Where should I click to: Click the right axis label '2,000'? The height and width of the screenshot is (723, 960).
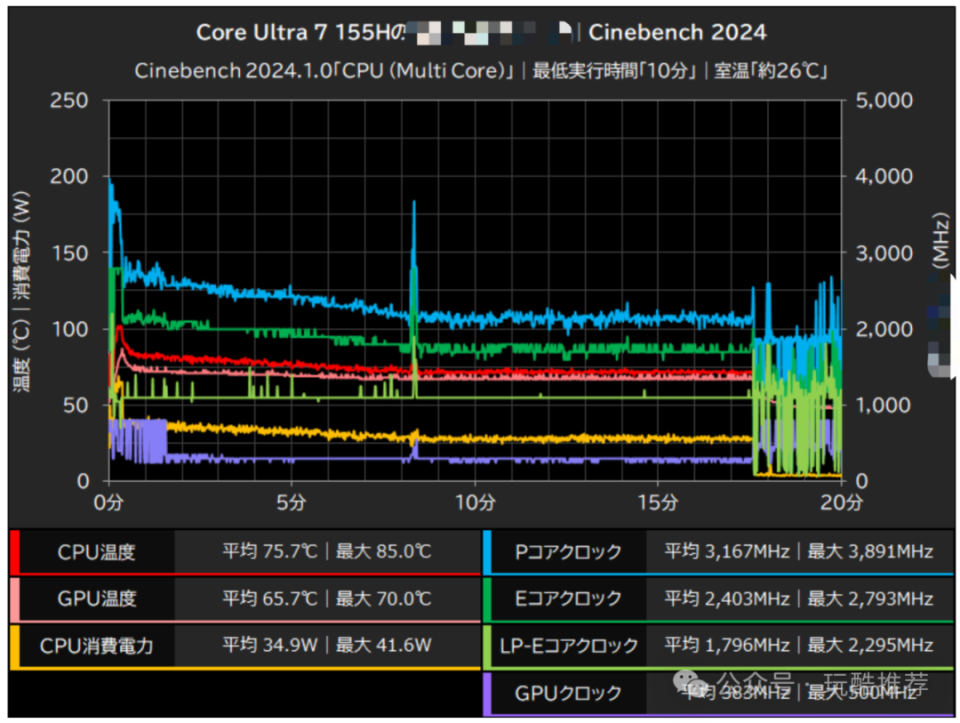point(884,329)
